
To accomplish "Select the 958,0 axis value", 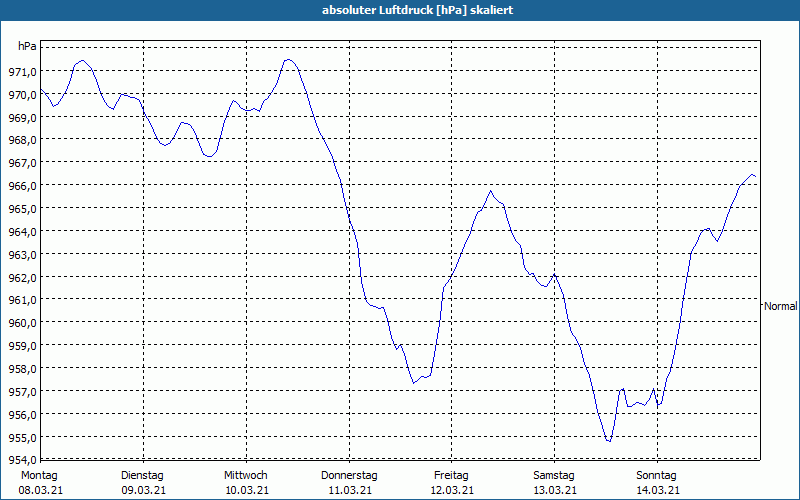I will click(x=22, y=369).
